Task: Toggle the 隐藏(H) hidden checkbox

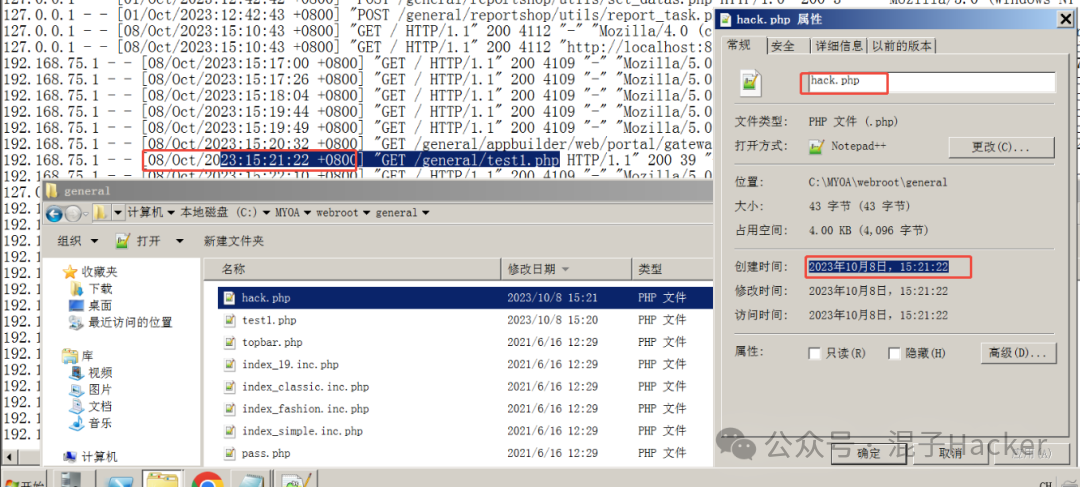Action: 895,353
